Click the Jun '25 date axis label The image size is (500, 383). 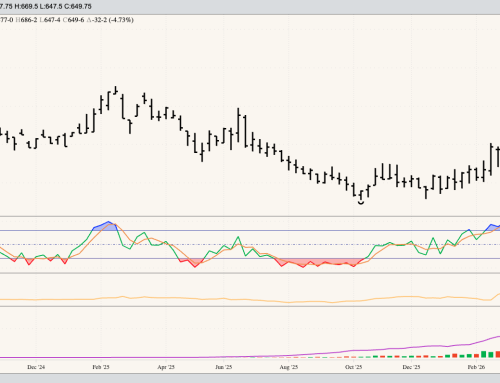point(223,367)
